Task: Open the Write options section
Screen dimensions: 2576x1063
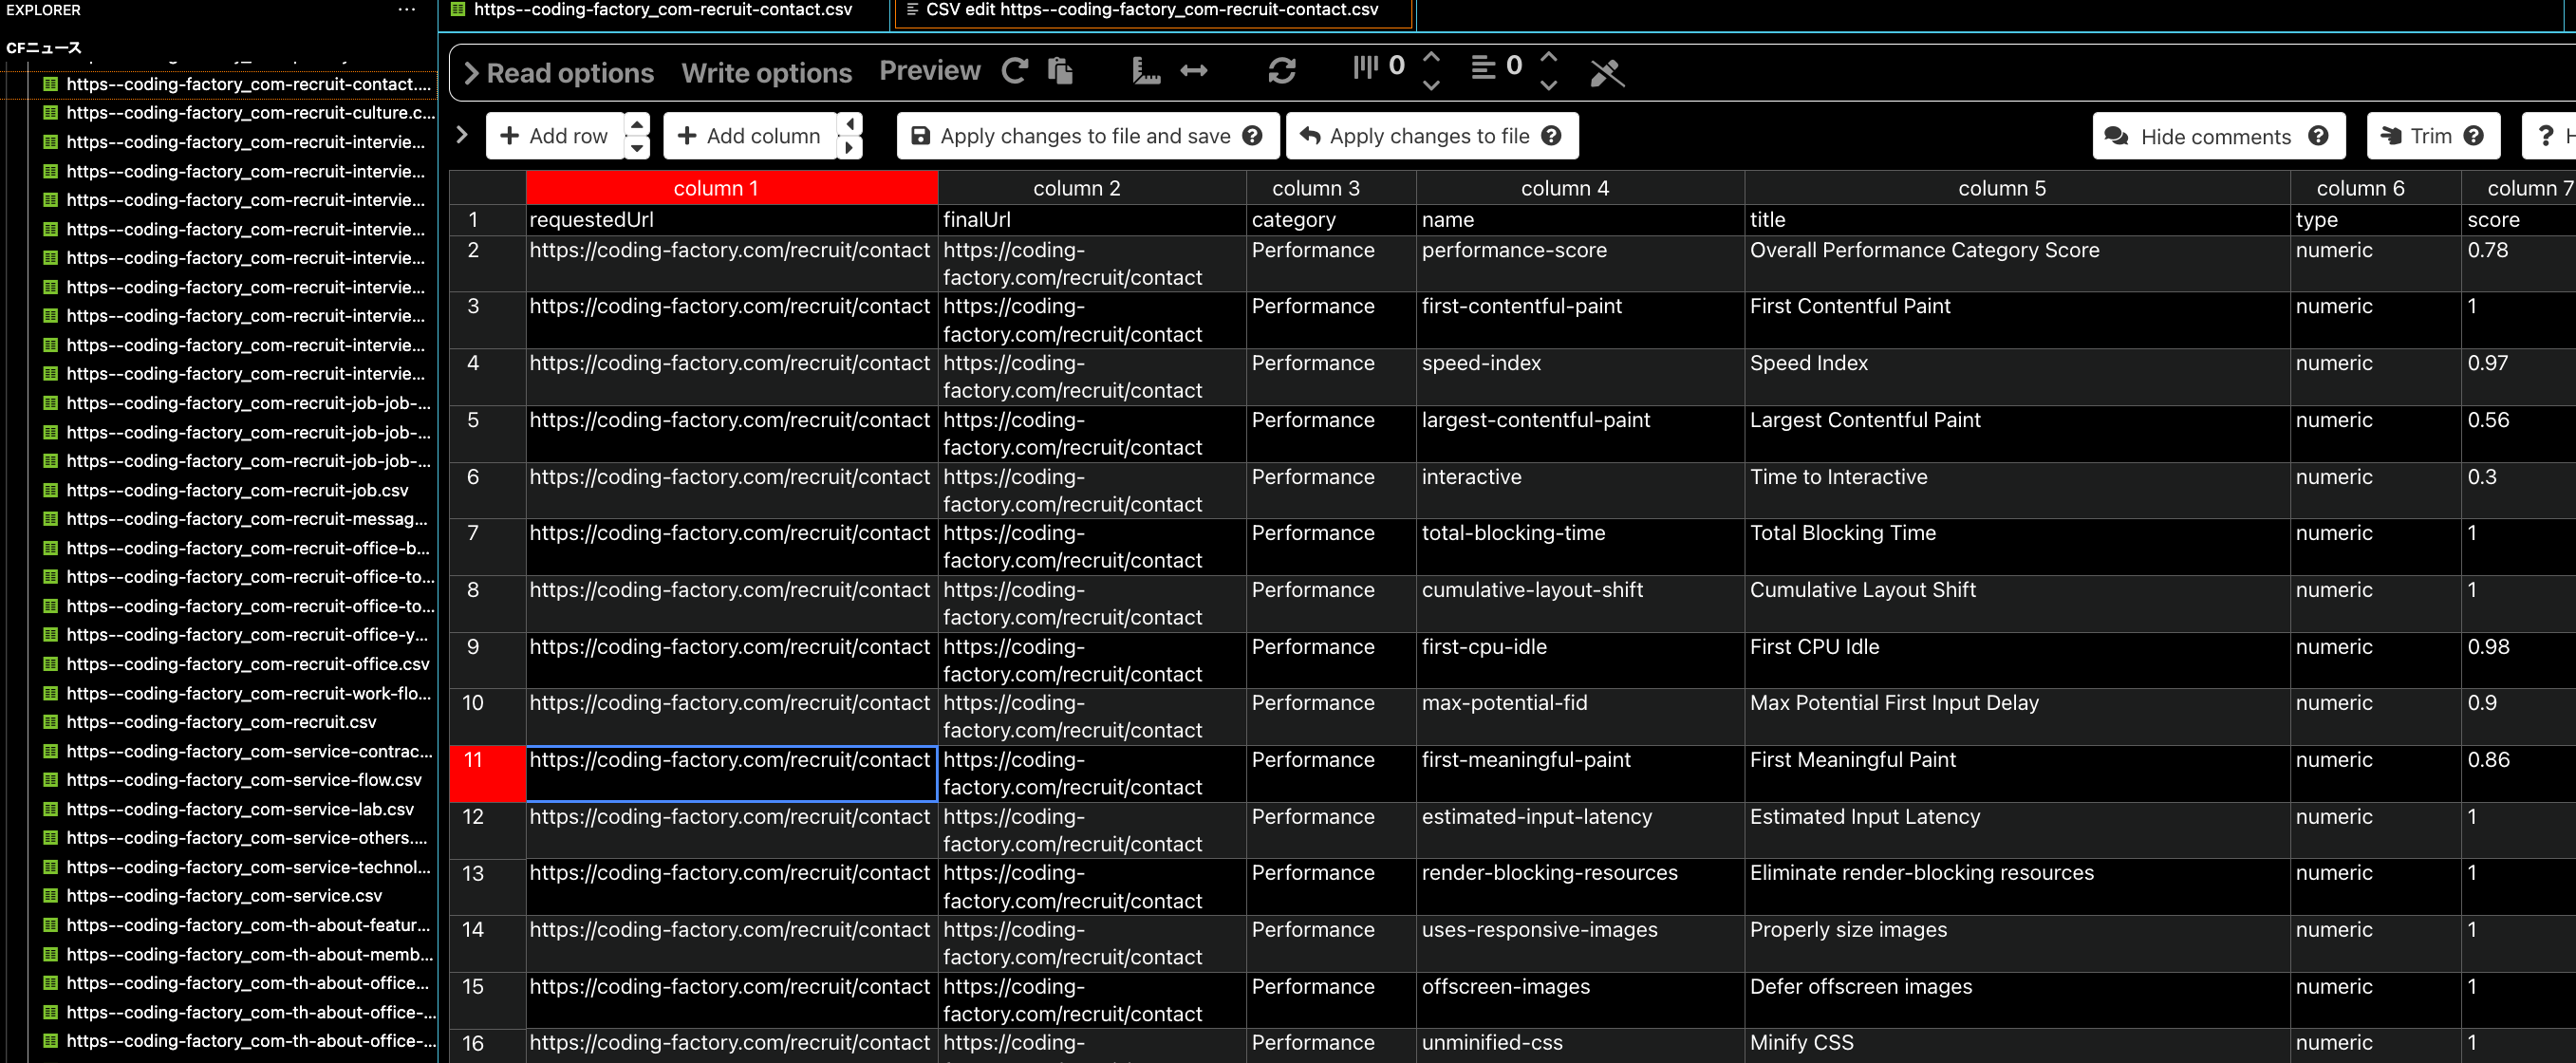Action: (x=767, y=73)
